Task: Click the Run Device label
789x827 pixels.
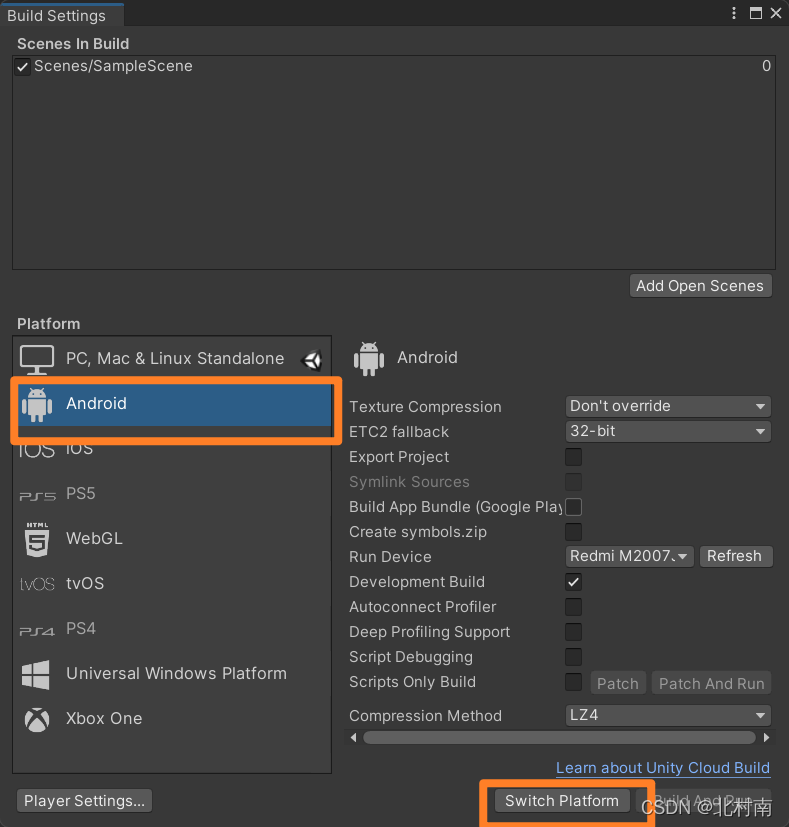Action: coord(390,557)
